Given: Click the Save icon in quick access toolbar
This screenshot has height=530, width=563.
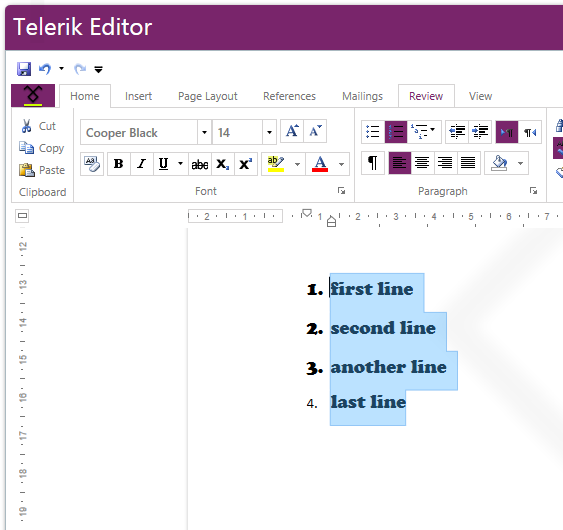Looking at the screenshot, I should pos(24,69).
